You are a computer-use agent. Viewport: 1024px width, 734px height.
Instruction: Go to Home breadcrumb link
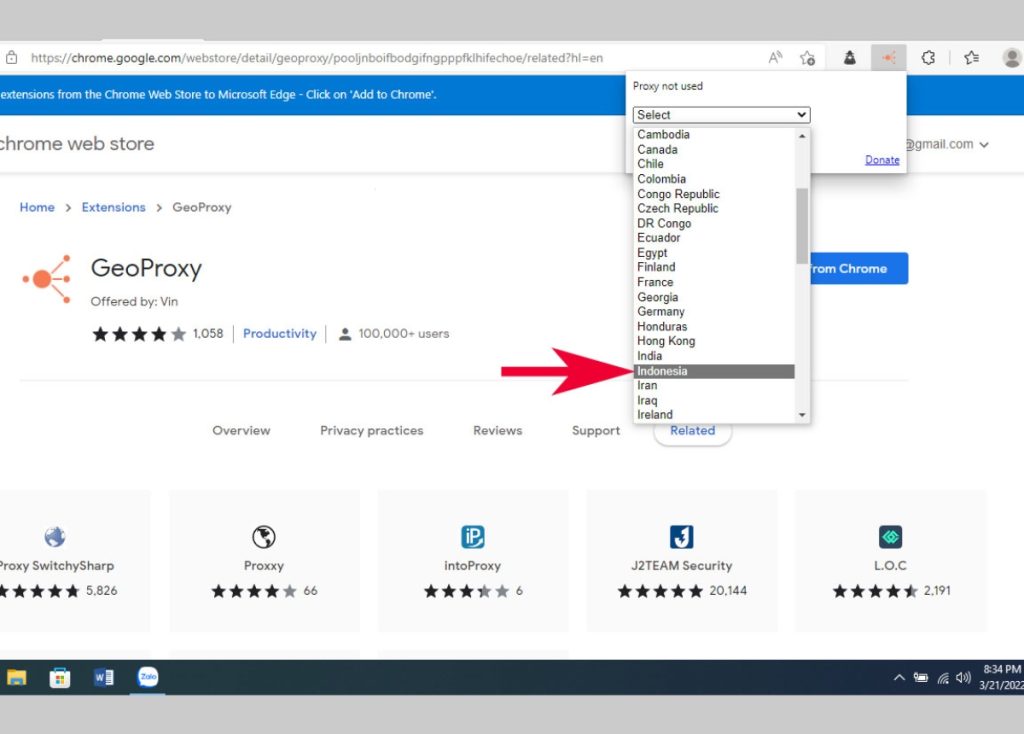click(37, 207)
